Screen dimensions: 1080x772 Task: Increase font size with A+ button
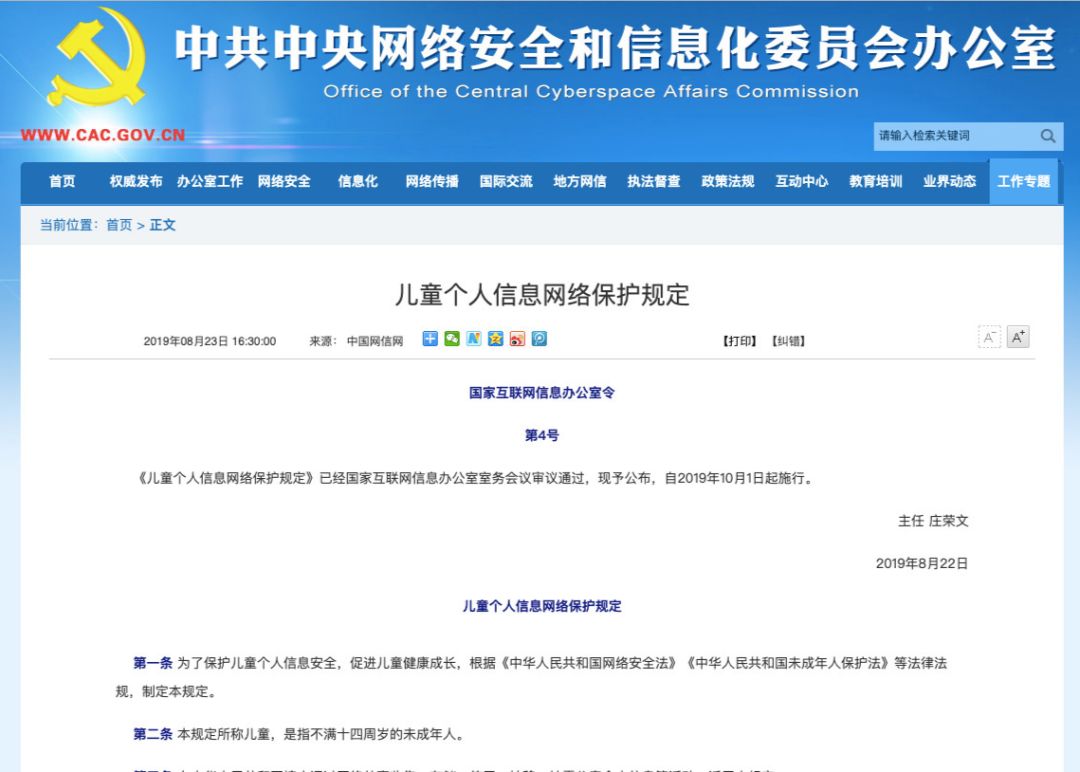tap(1018, 337)
